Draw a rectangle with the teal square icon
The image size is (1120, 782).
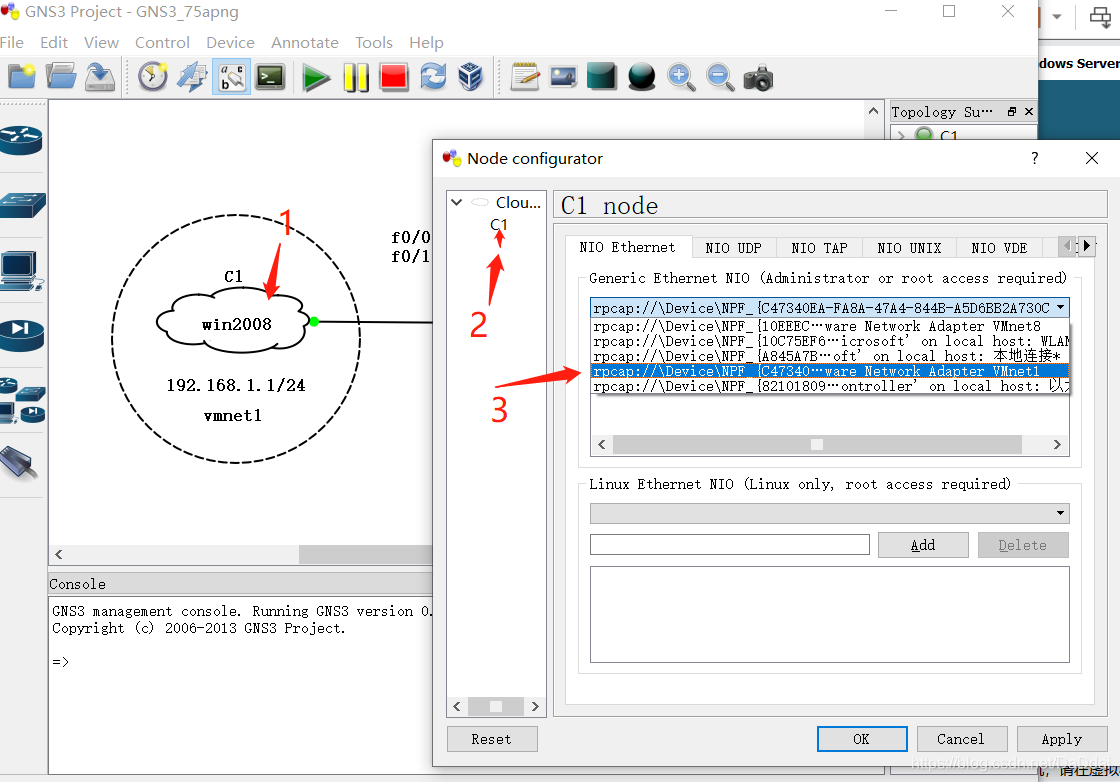[601, 76]
